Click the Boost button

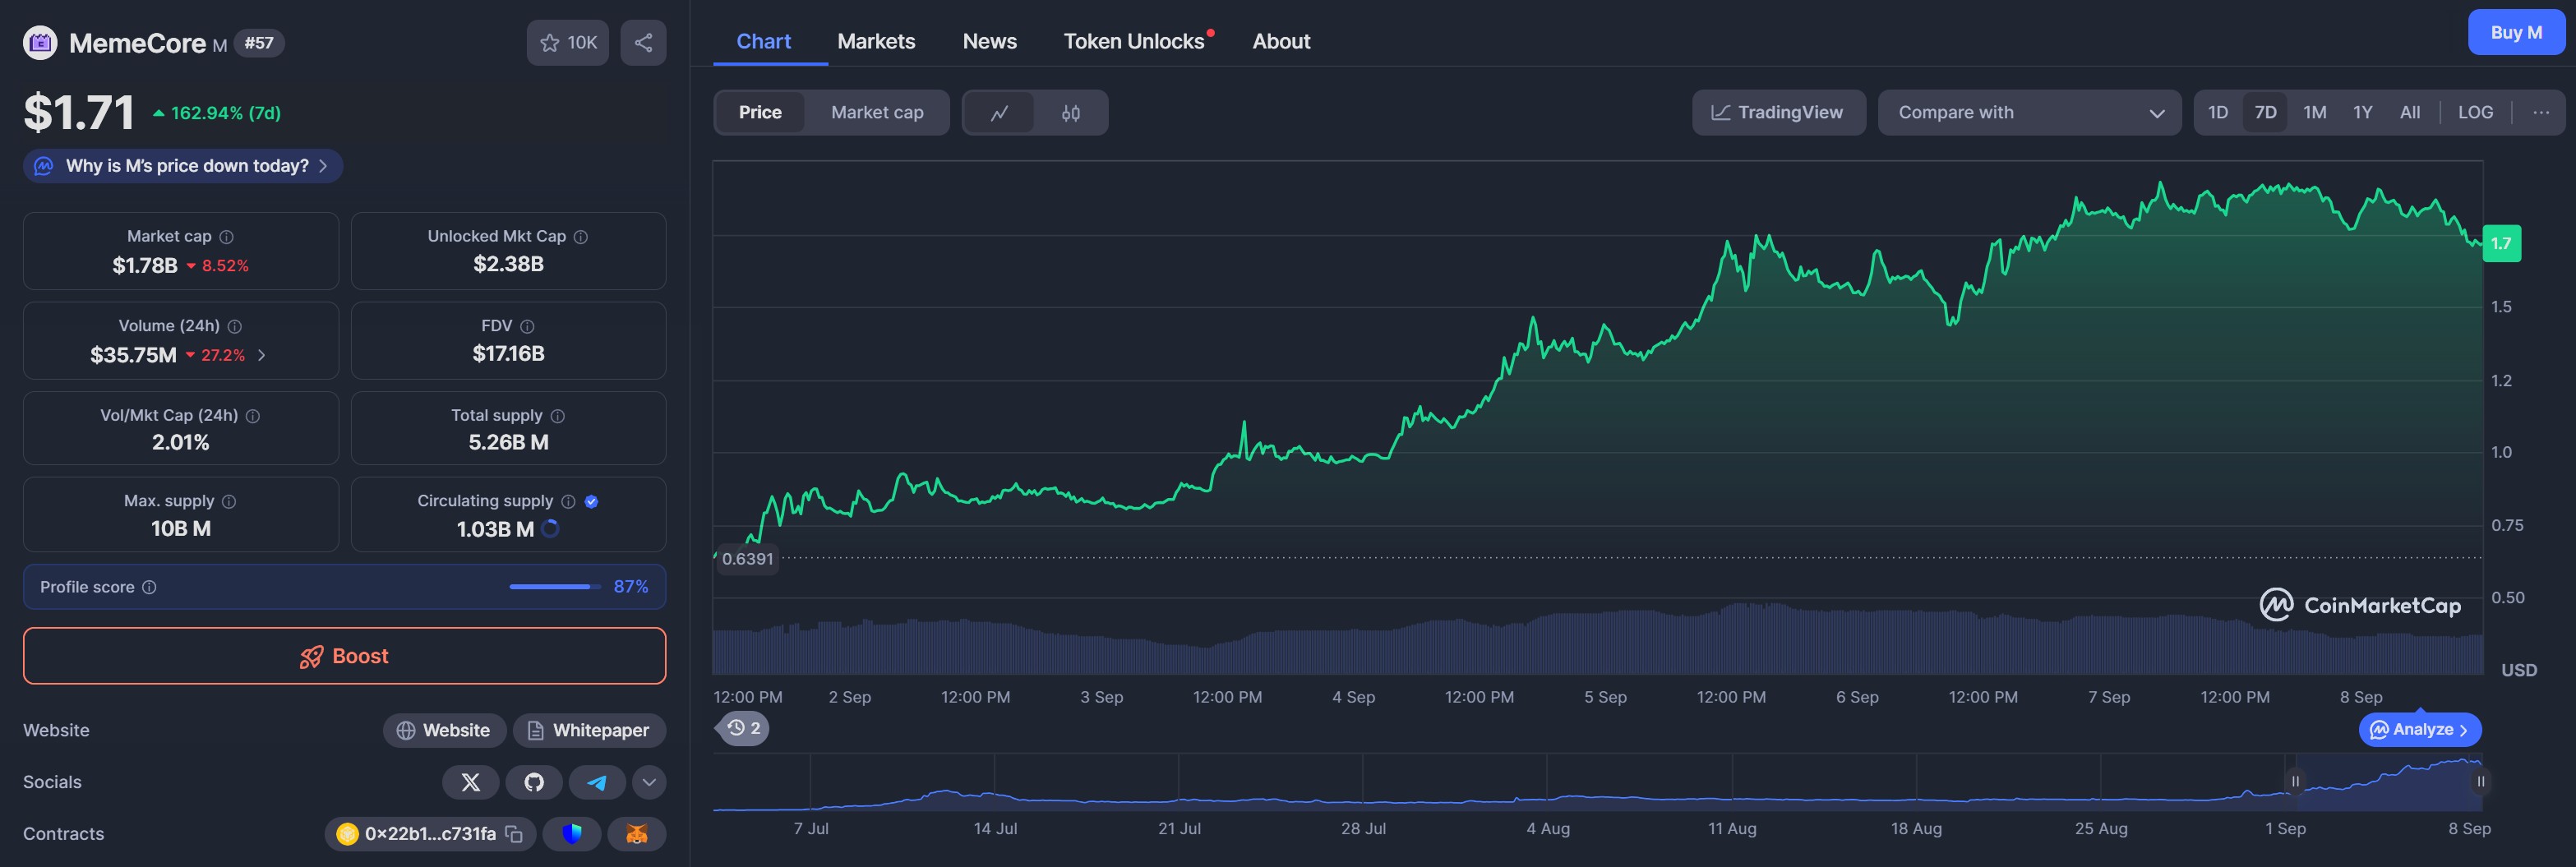[344, 656]
